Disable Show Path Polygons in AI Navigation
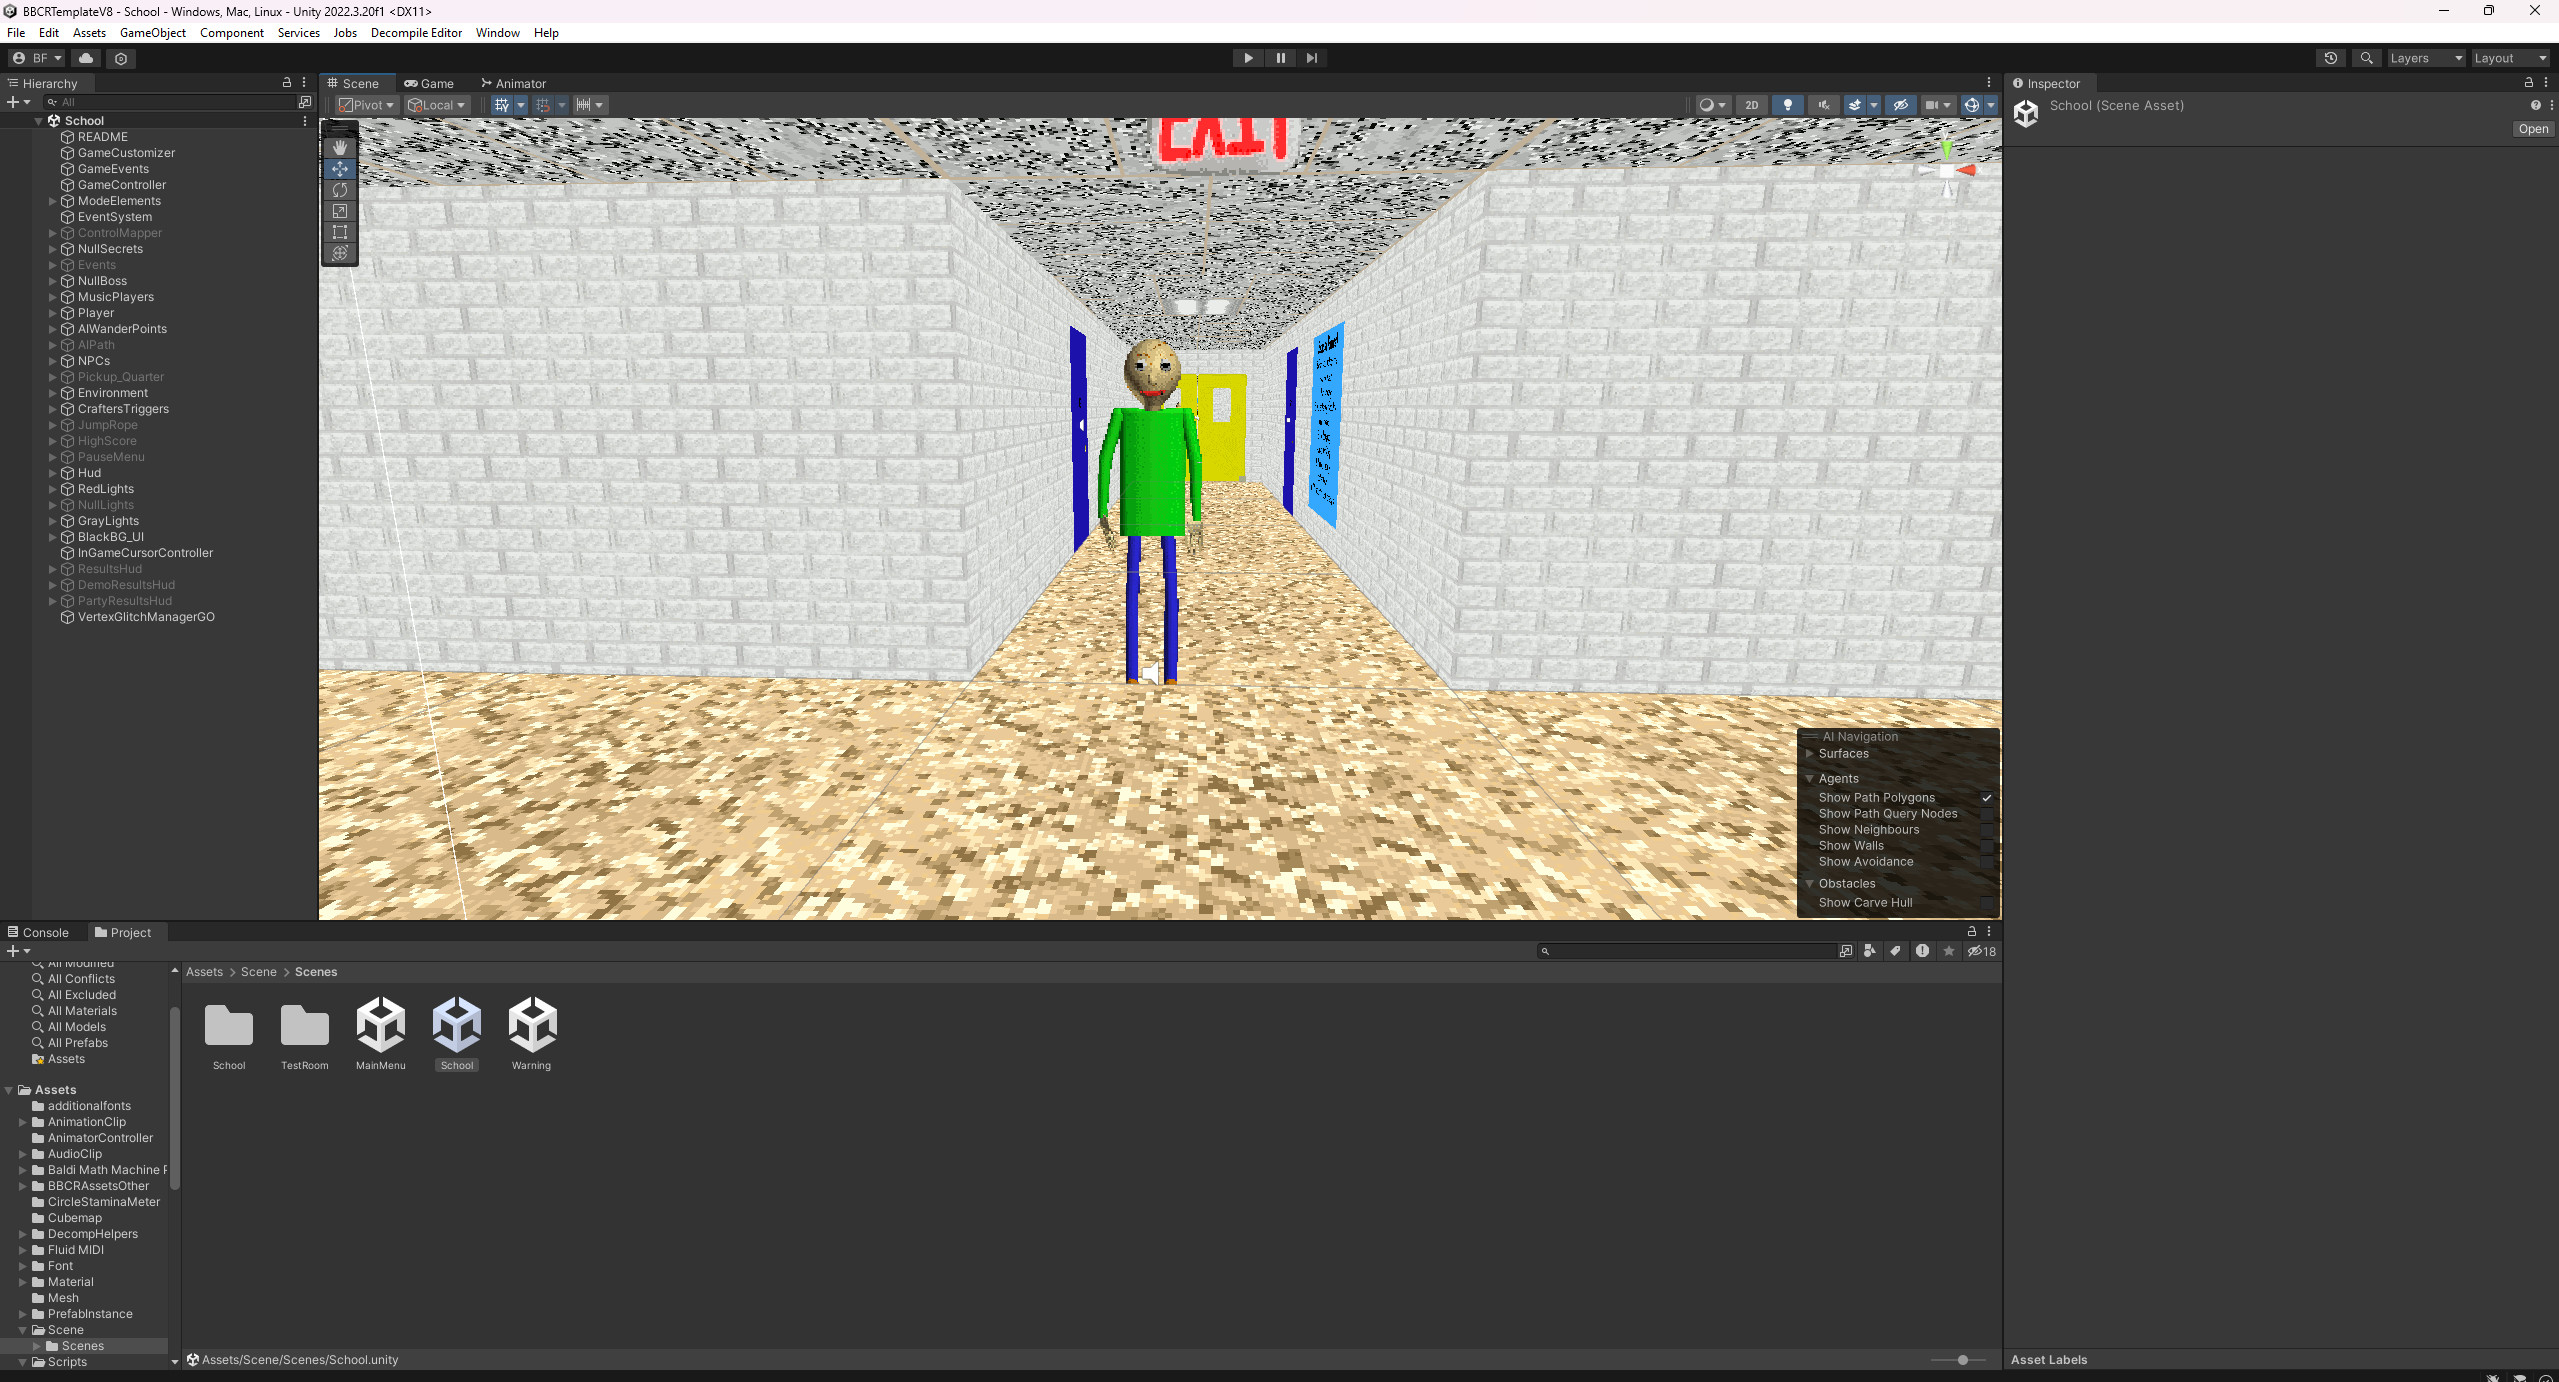Screen dimensions: 2559x1382 [1988, 798]
